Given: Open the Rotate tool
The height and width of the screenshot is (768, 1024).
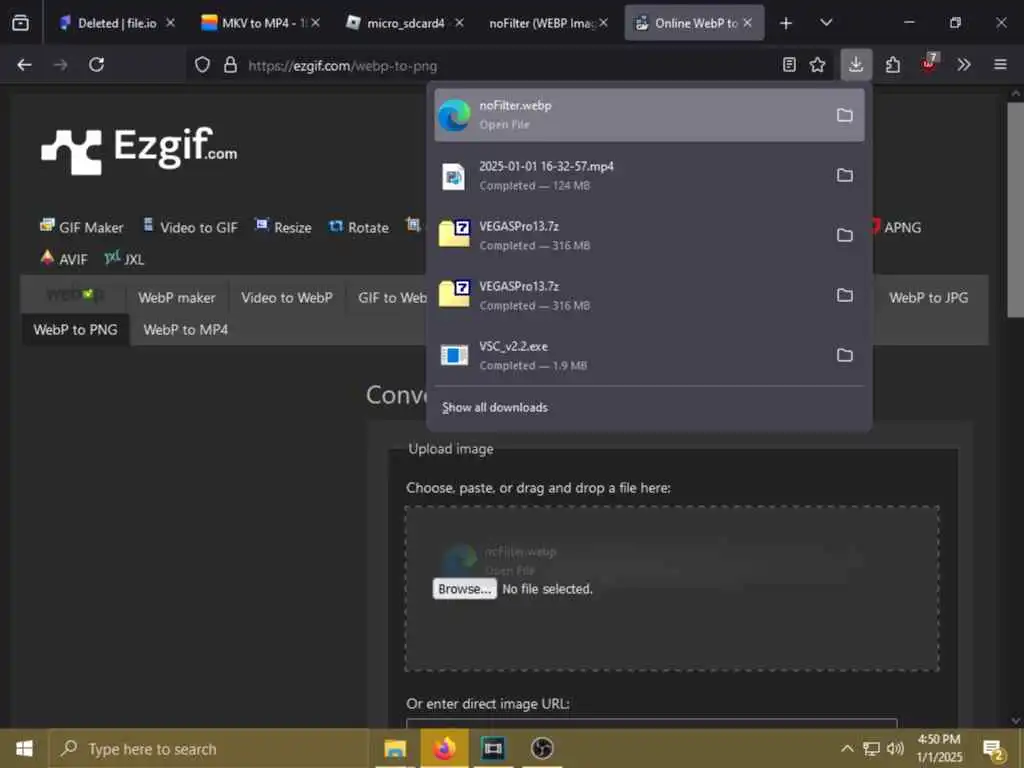Looking at the screenshot, I should pyautogui.click(x=359, y=227).
